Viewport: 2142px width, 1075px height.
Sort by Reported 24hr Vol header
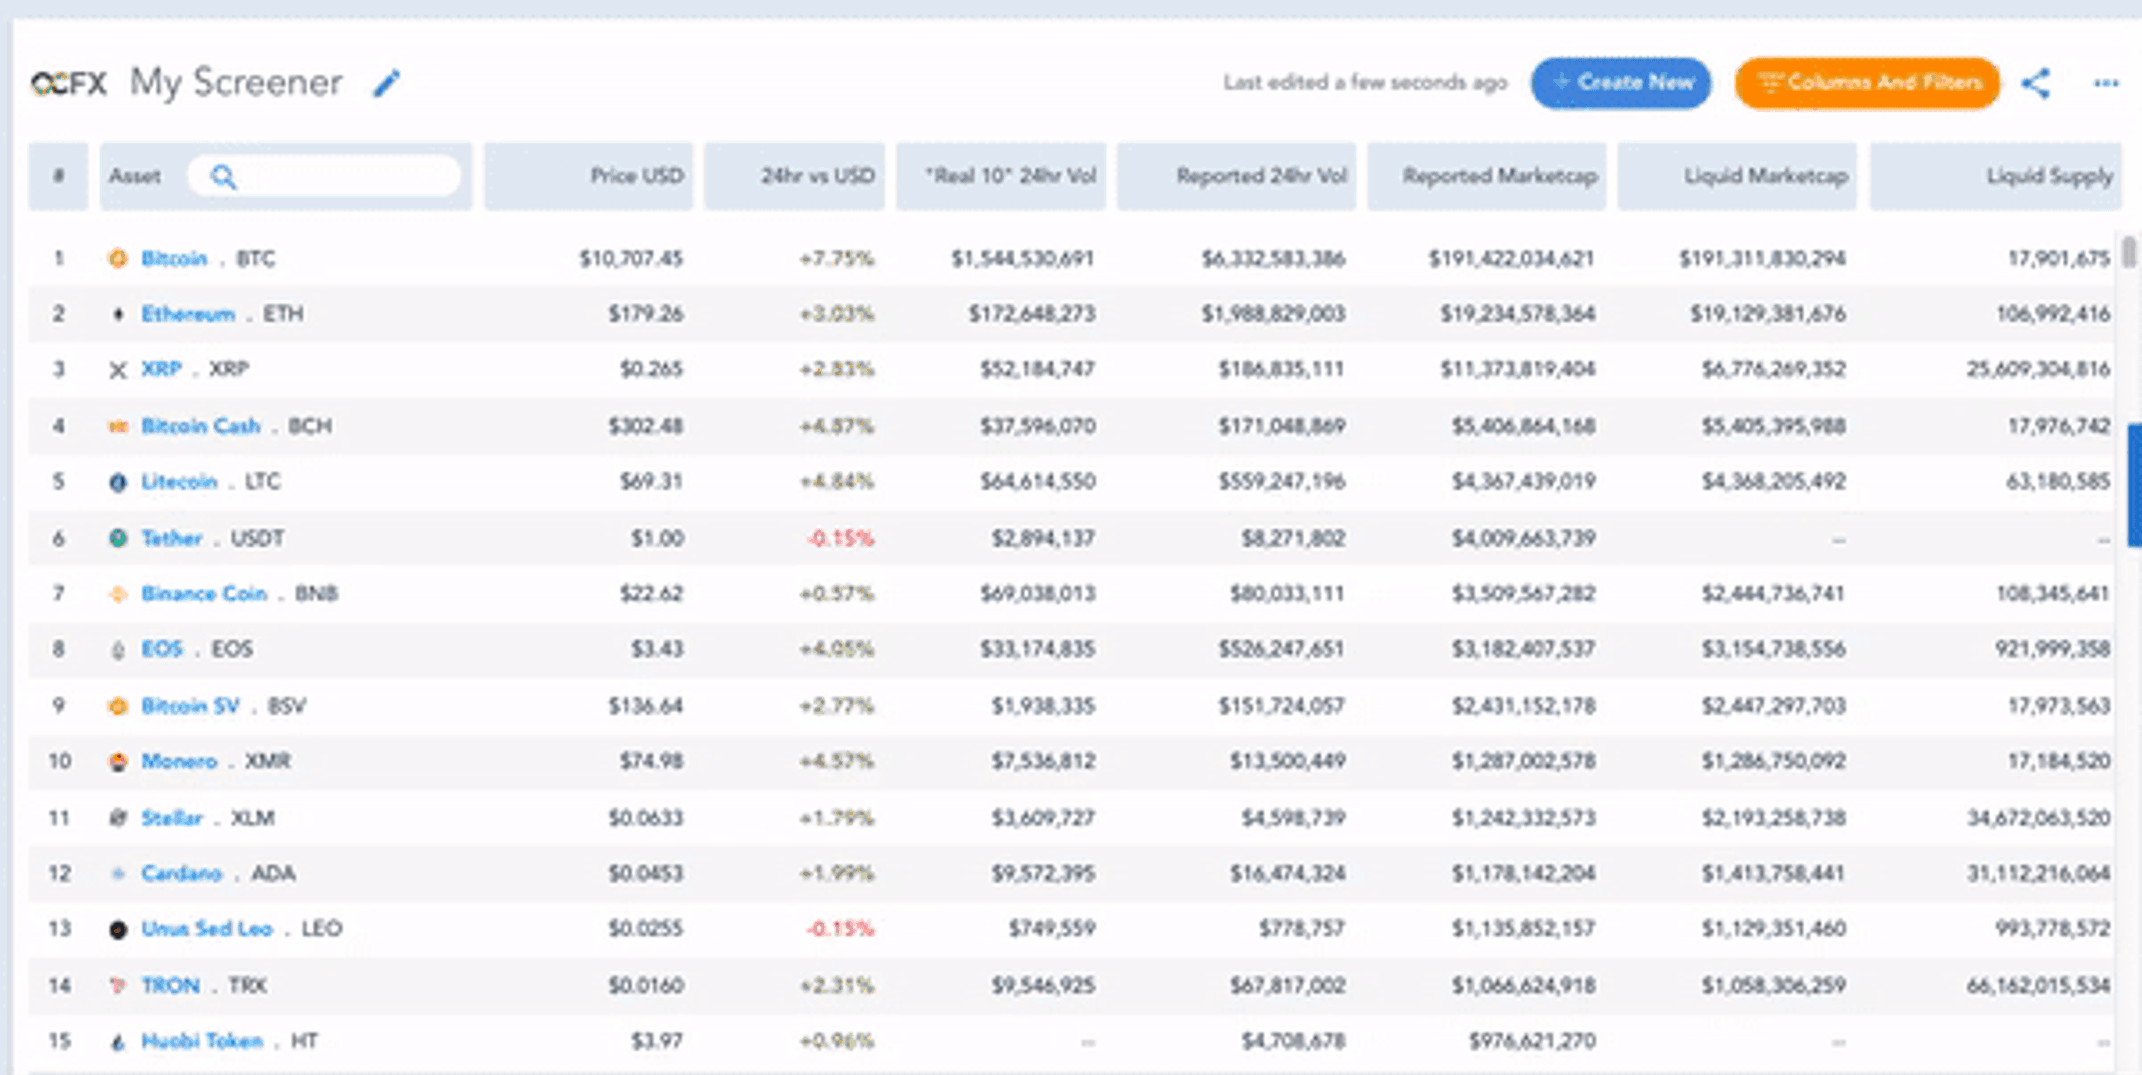[1236, 176]
